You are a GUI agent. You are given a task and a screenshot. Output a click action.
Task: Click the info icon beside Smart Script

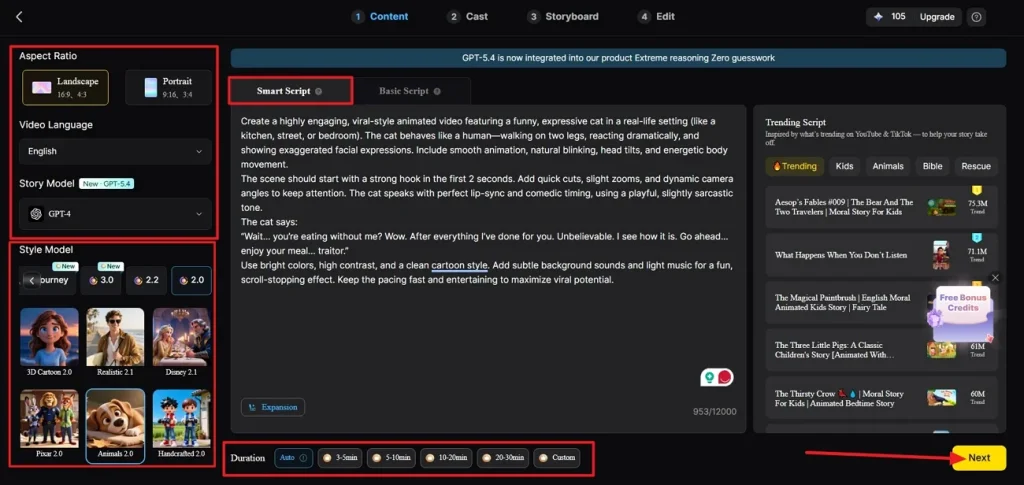(x=319, y=91)
